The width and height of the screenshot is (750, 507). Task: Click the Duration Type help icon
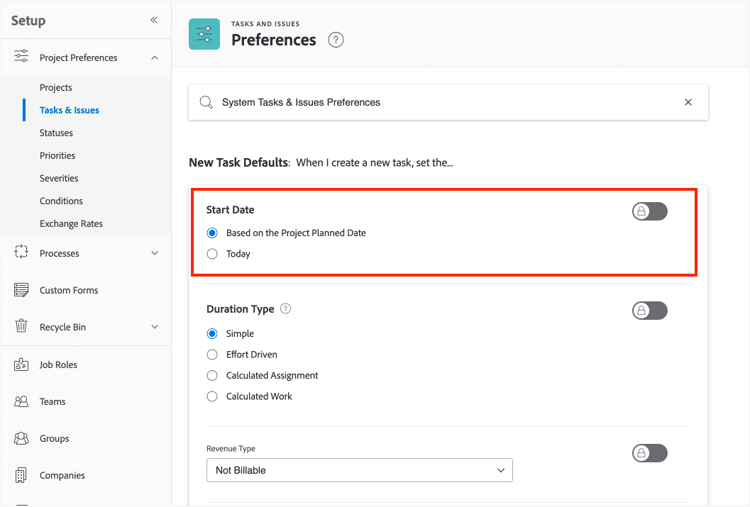point(286,309)
